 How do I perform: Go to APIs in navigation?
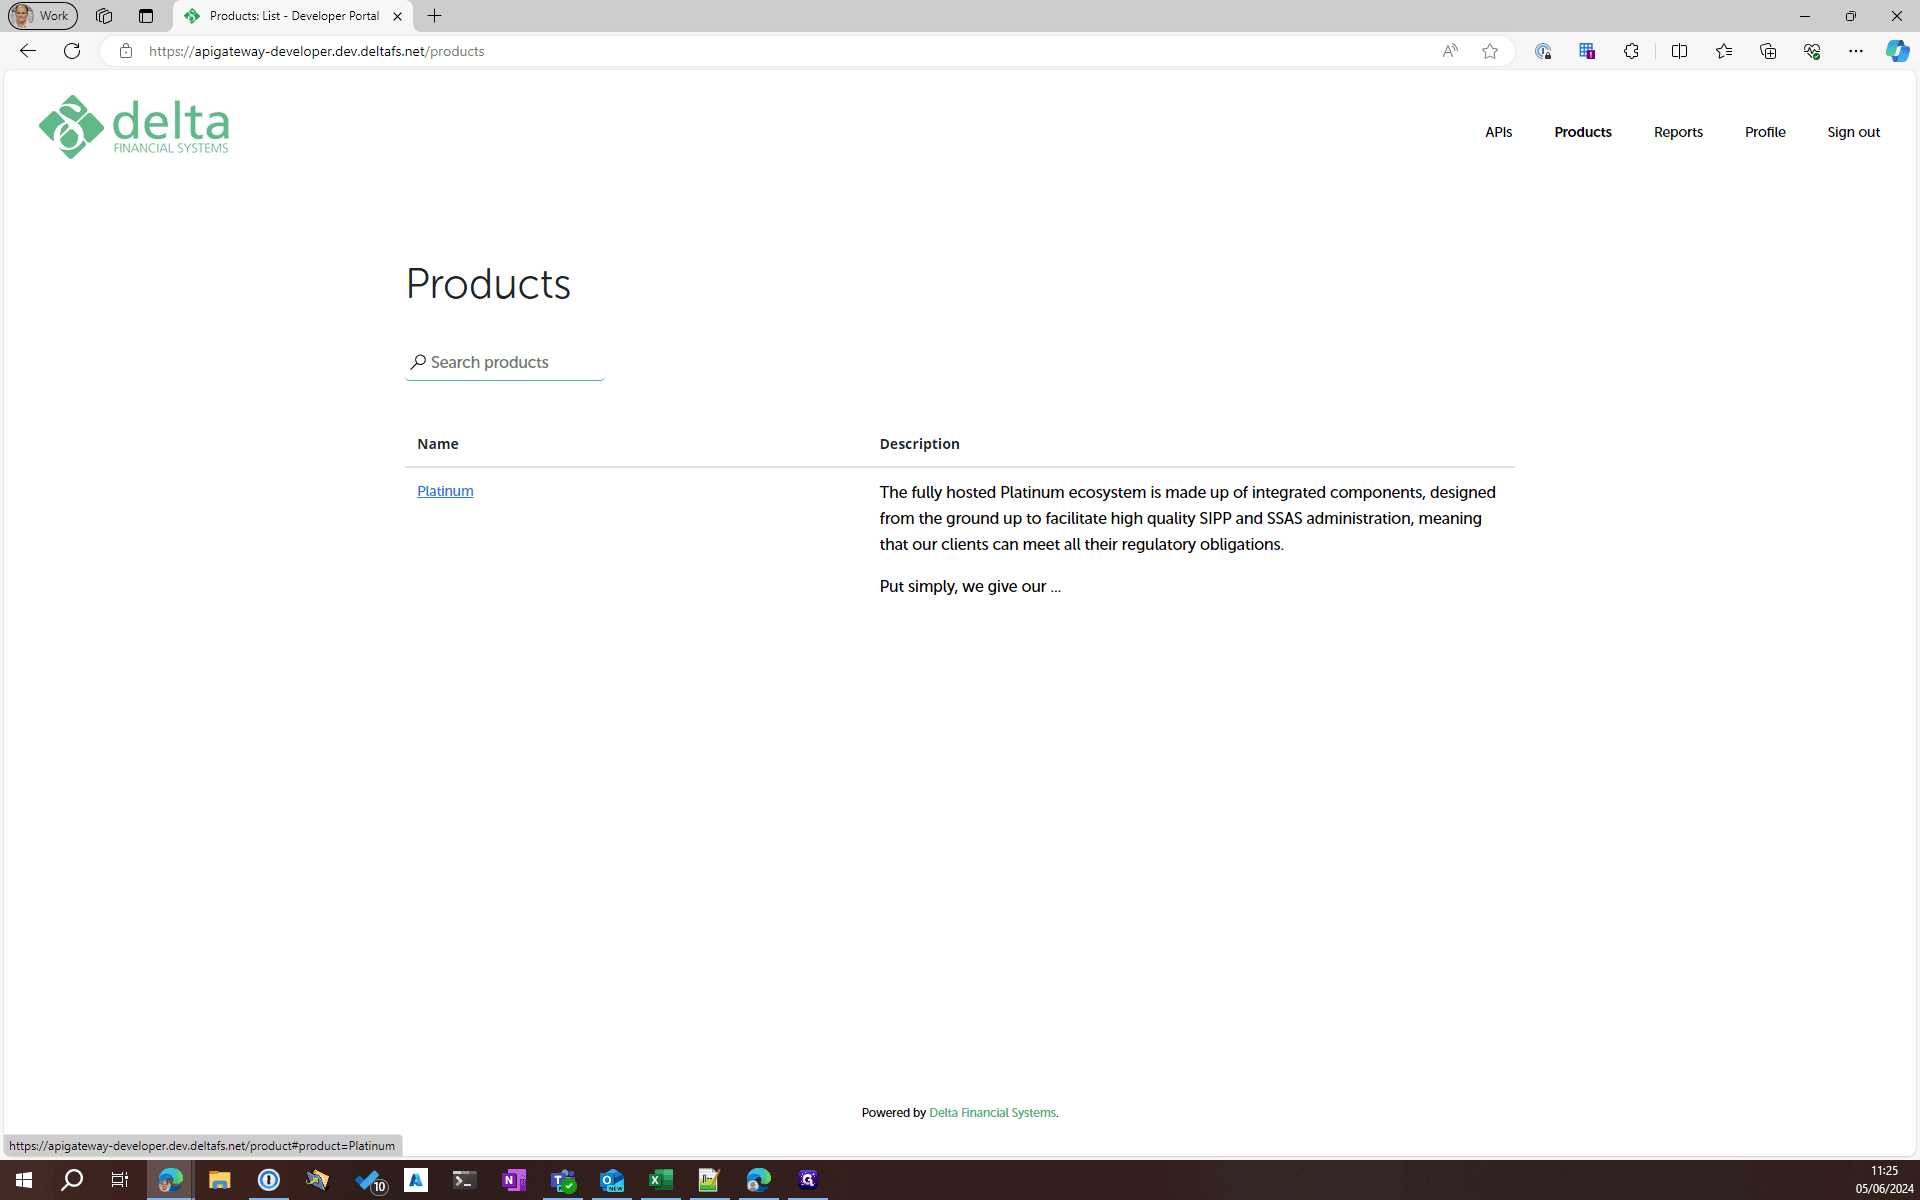[x=1498, y=132]
